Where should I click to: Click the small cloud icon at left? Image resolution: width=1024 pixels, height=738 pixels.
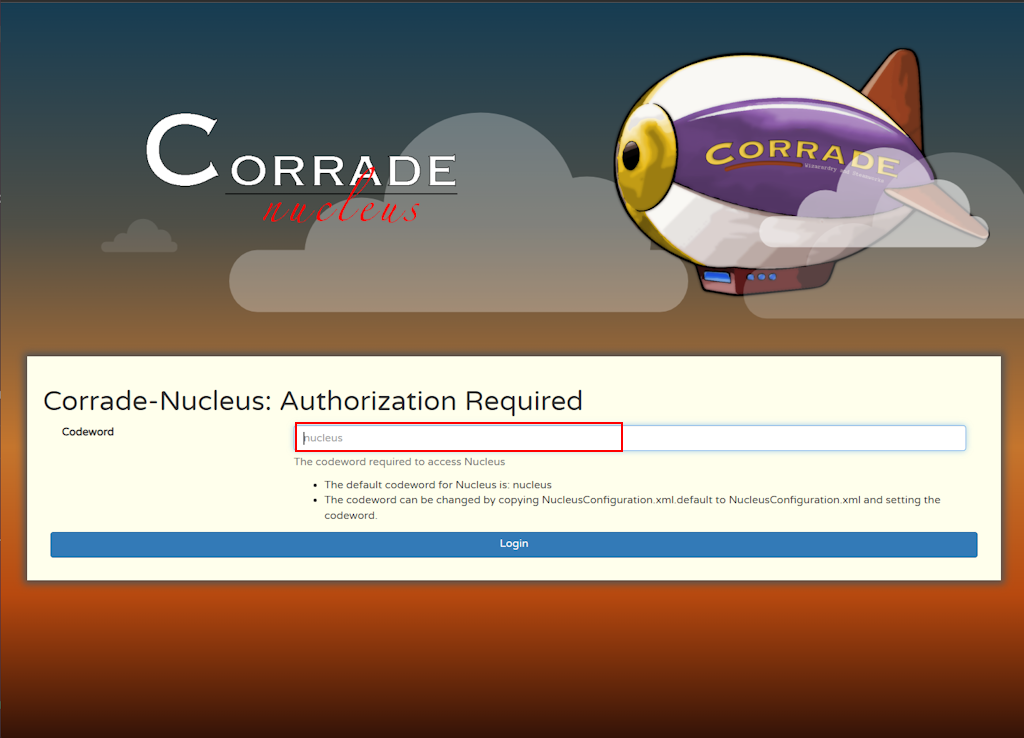click(139, 236)
